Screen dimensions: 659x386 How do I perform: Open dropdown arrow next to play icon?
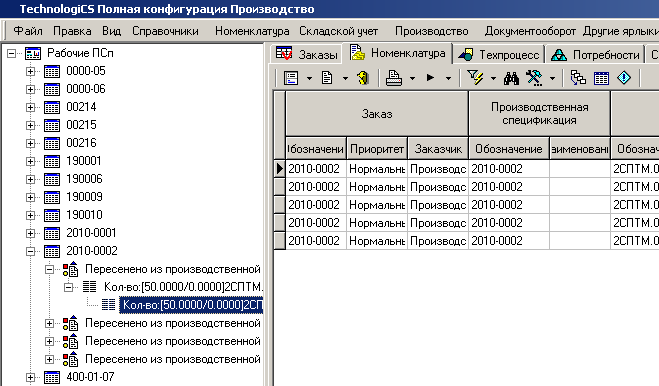448,78
